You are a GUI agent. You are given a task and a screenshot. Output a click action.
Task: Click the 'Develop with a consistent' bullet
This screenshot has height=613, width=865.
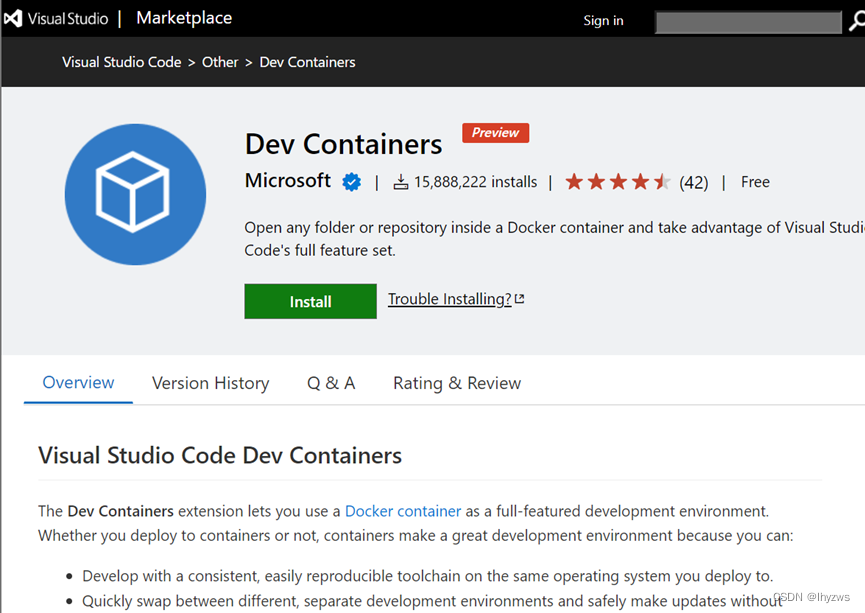[428, 576]
